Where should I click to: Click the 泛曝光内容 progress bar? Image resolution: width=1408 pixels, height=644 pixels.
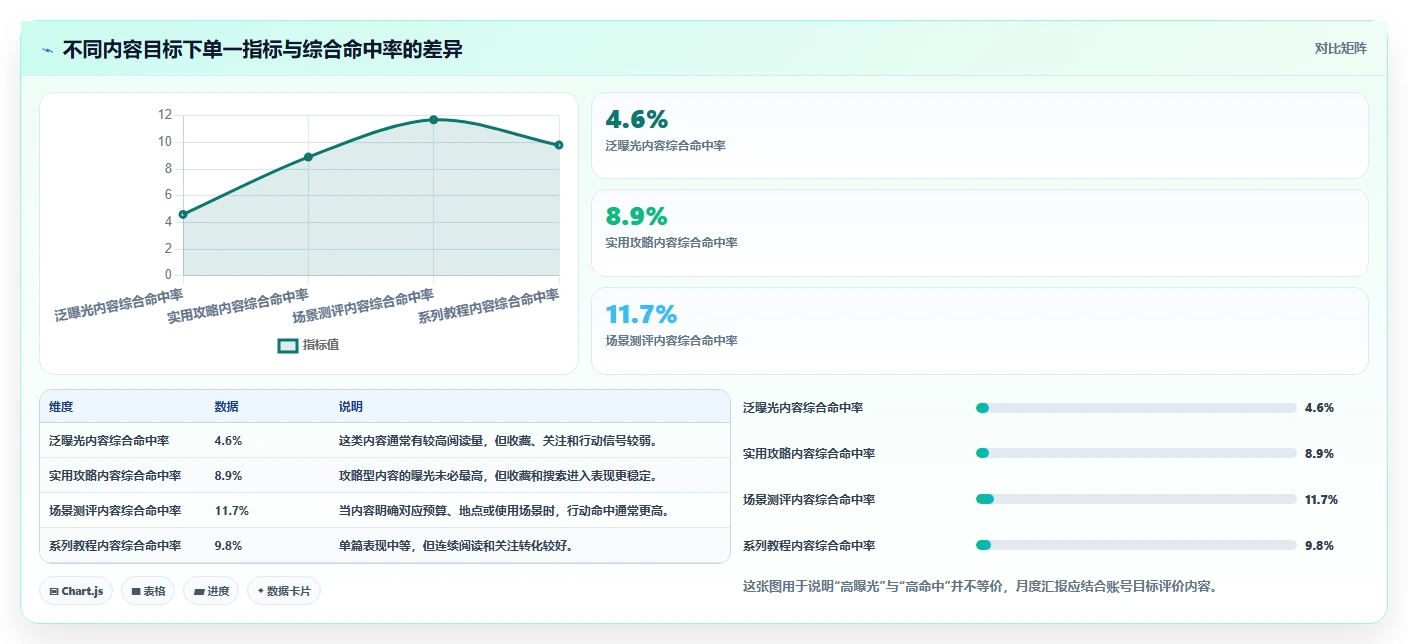tap(1136, 408)
